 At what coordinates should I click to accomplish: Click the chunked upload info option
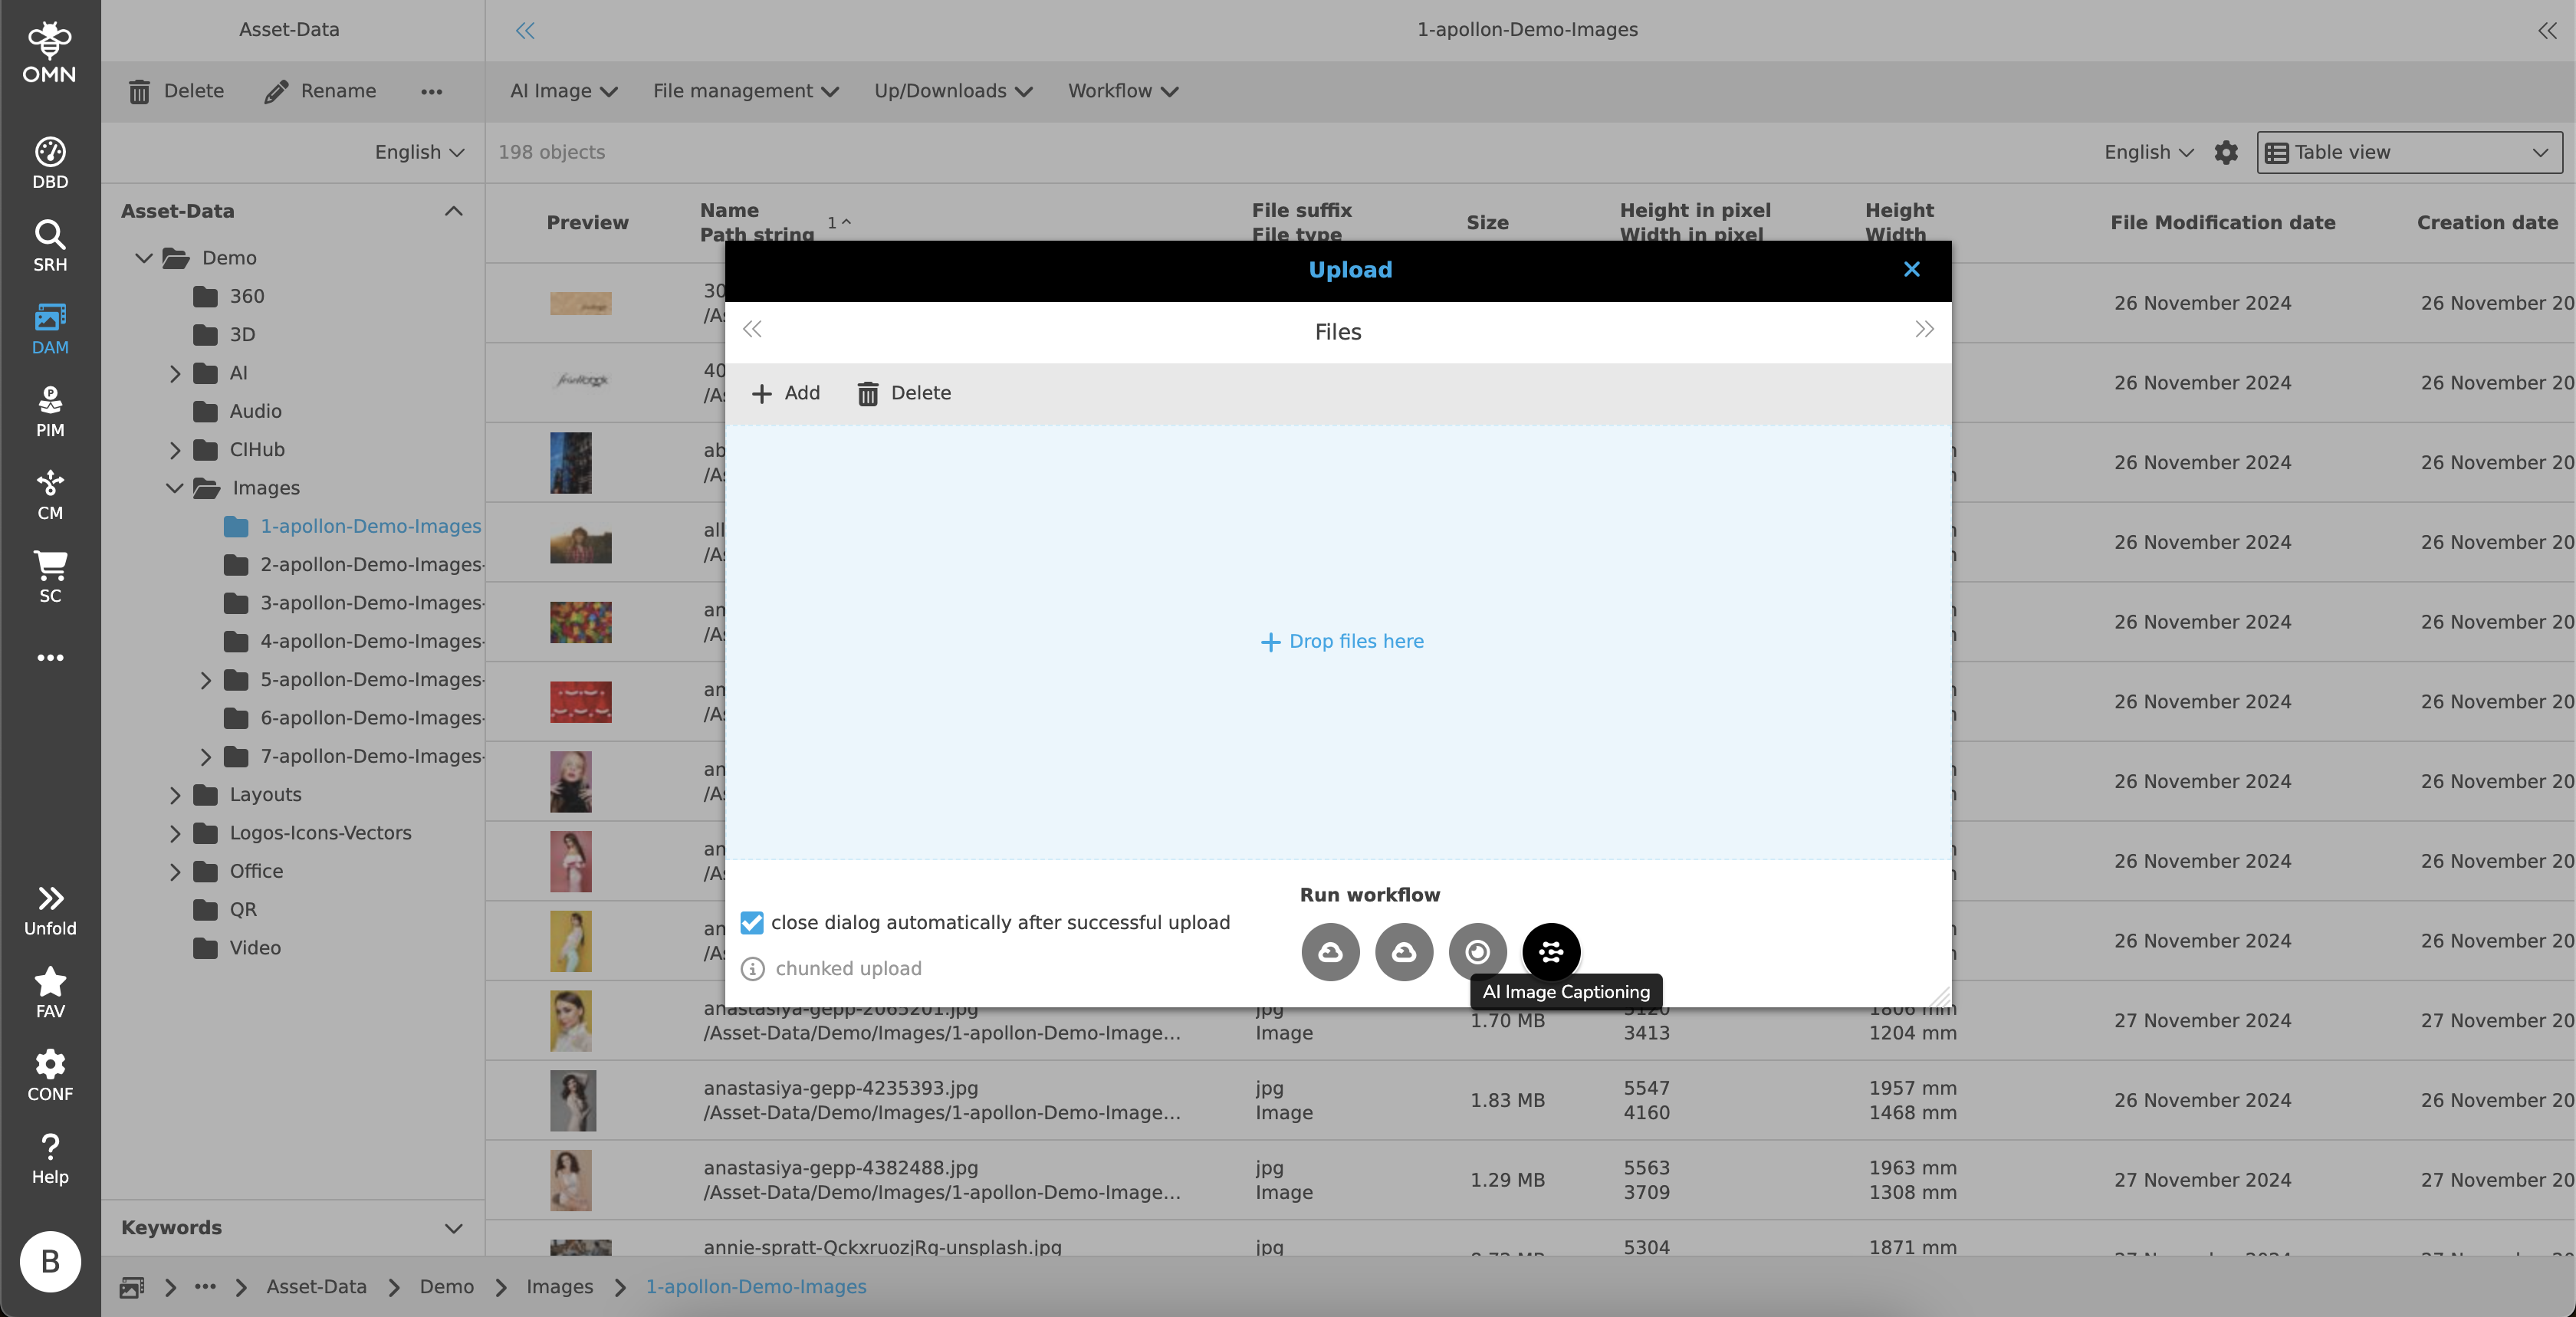[848, 968]
